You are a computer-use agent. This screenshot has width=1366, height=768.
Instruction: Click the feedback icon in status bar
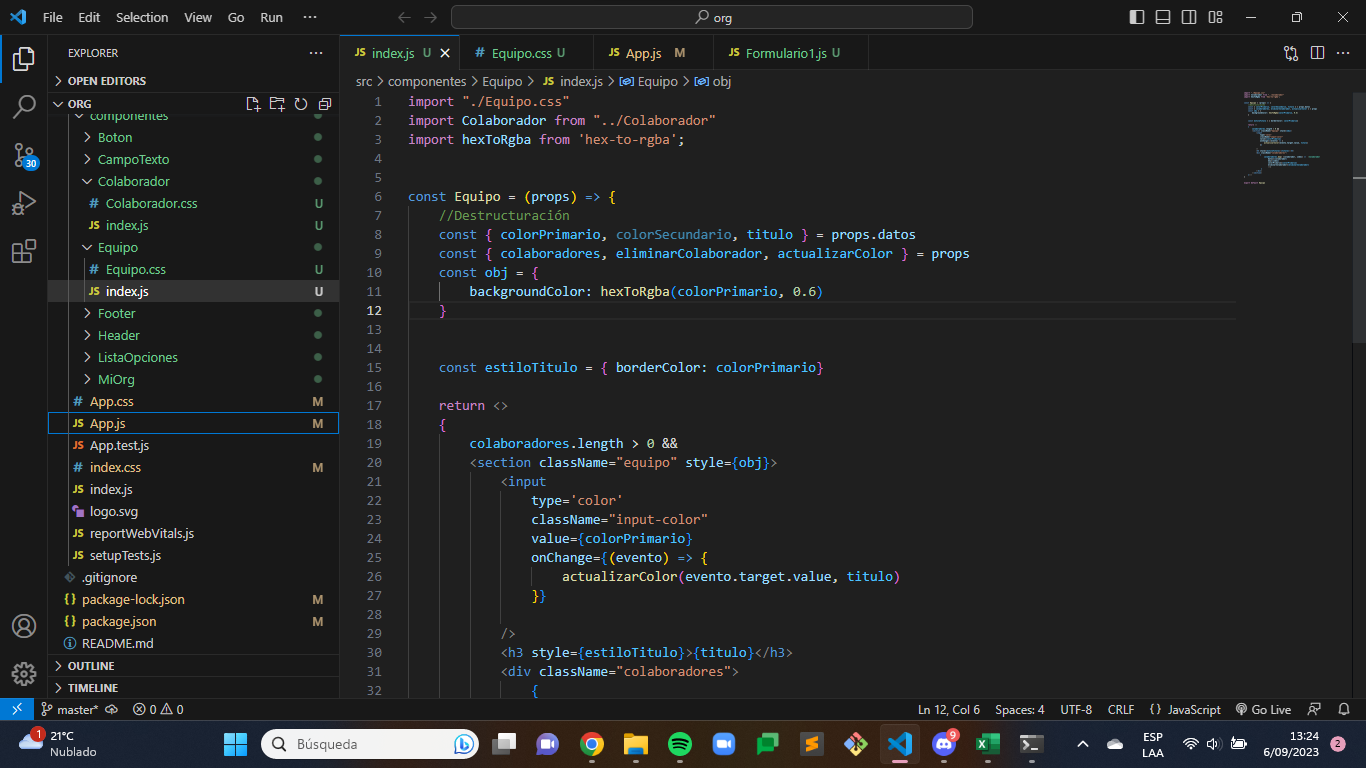tap(1315, 709)
